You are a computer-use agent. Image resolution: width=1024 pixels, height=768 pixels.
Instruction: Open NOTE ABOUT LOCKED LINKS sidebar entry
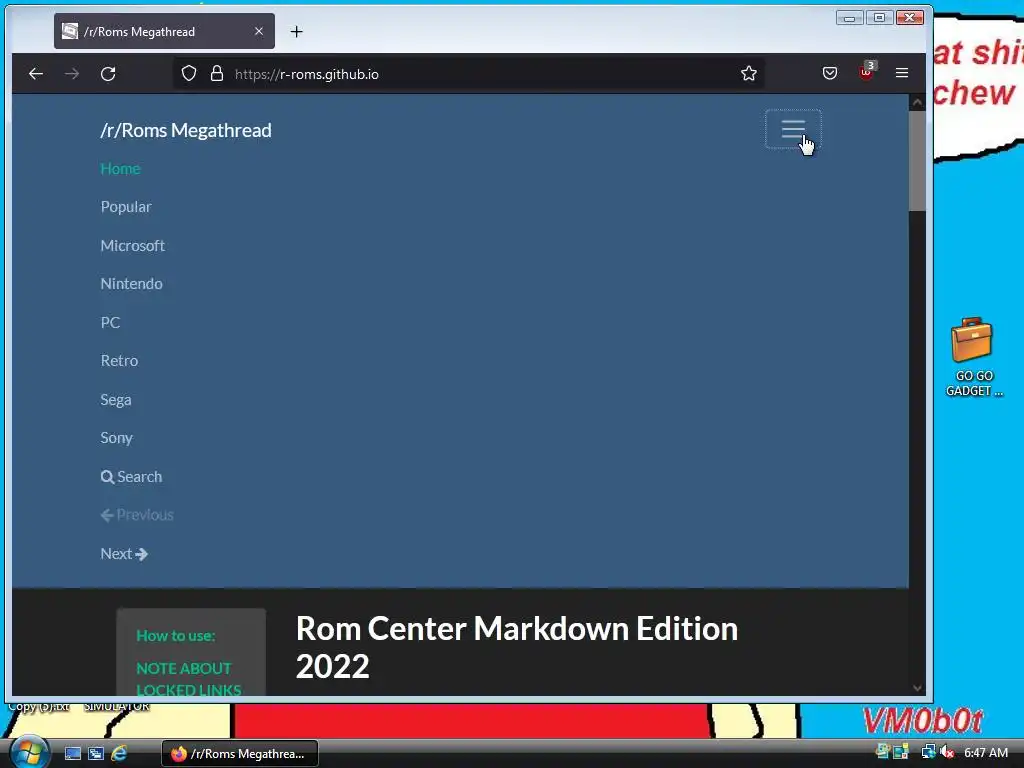189,679
